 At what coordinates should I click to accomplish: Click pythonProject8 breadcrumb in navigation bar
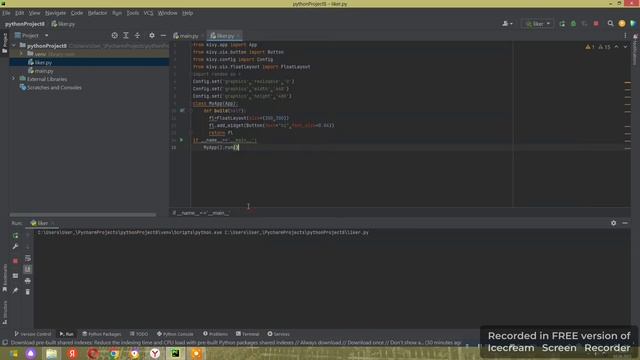pos(25,24)
